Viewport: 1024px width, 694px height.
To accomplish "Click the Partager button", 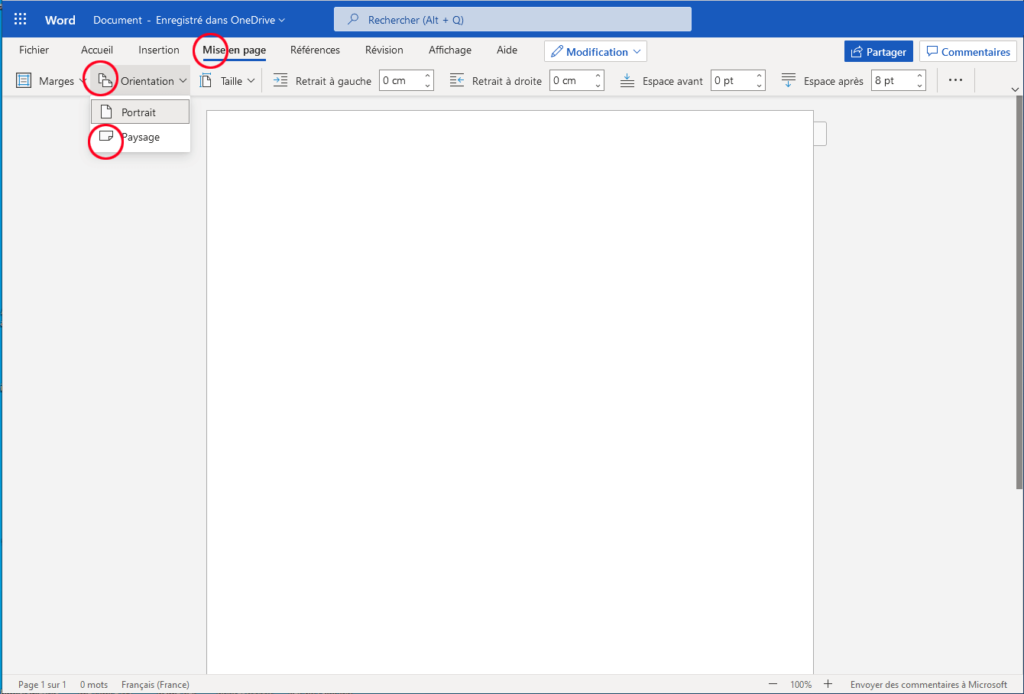I will point(878,52).
